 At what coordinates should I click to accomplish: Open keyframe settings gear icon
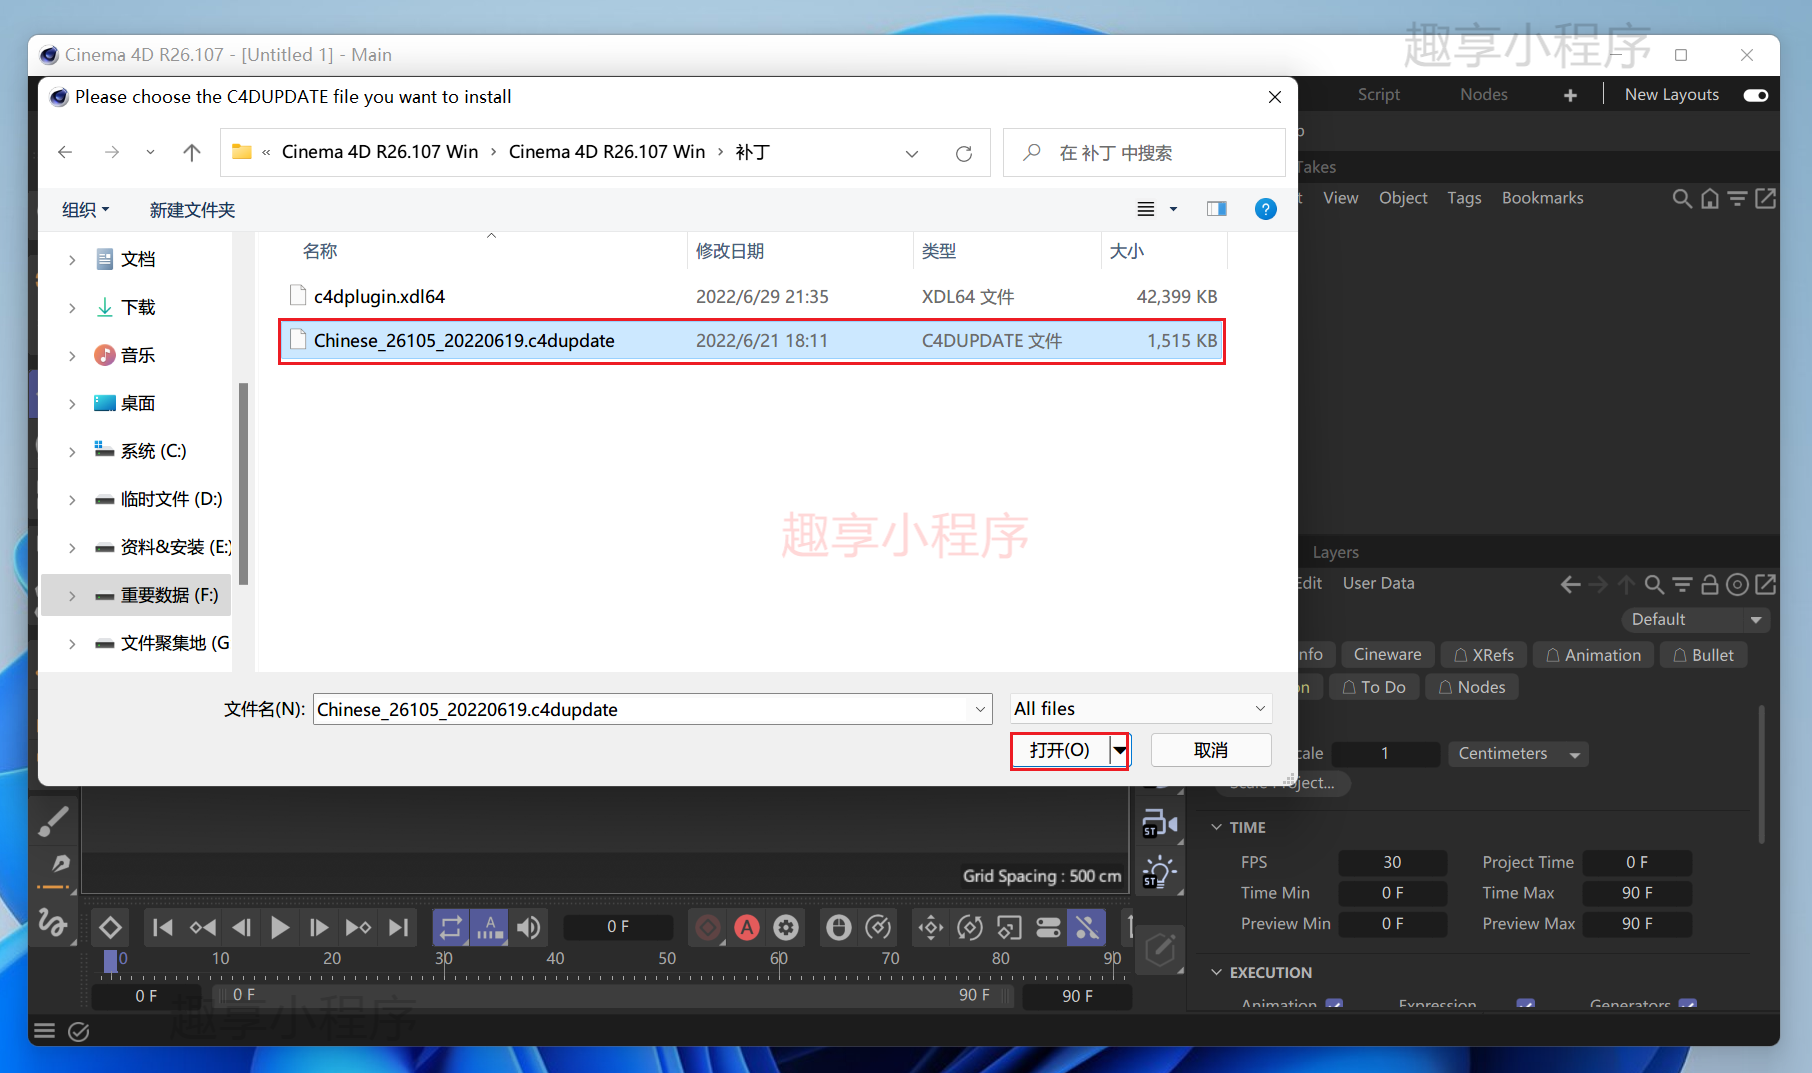tap(786, 928)
